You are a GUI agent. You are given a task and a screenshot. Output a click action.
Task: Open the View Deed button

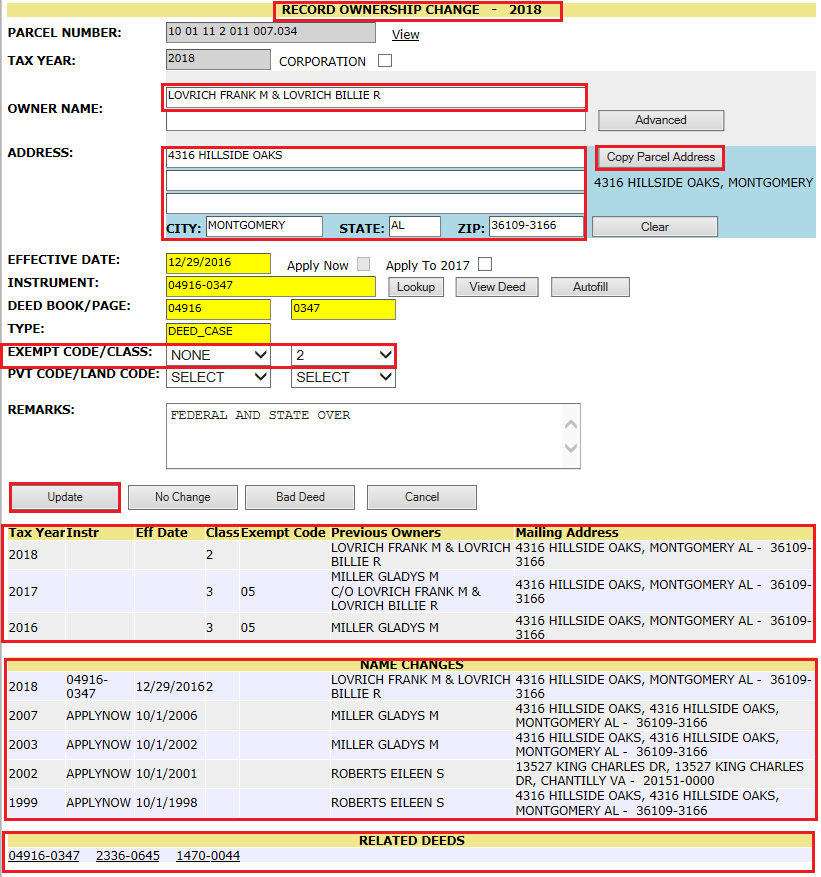click(x=497, y=287)
